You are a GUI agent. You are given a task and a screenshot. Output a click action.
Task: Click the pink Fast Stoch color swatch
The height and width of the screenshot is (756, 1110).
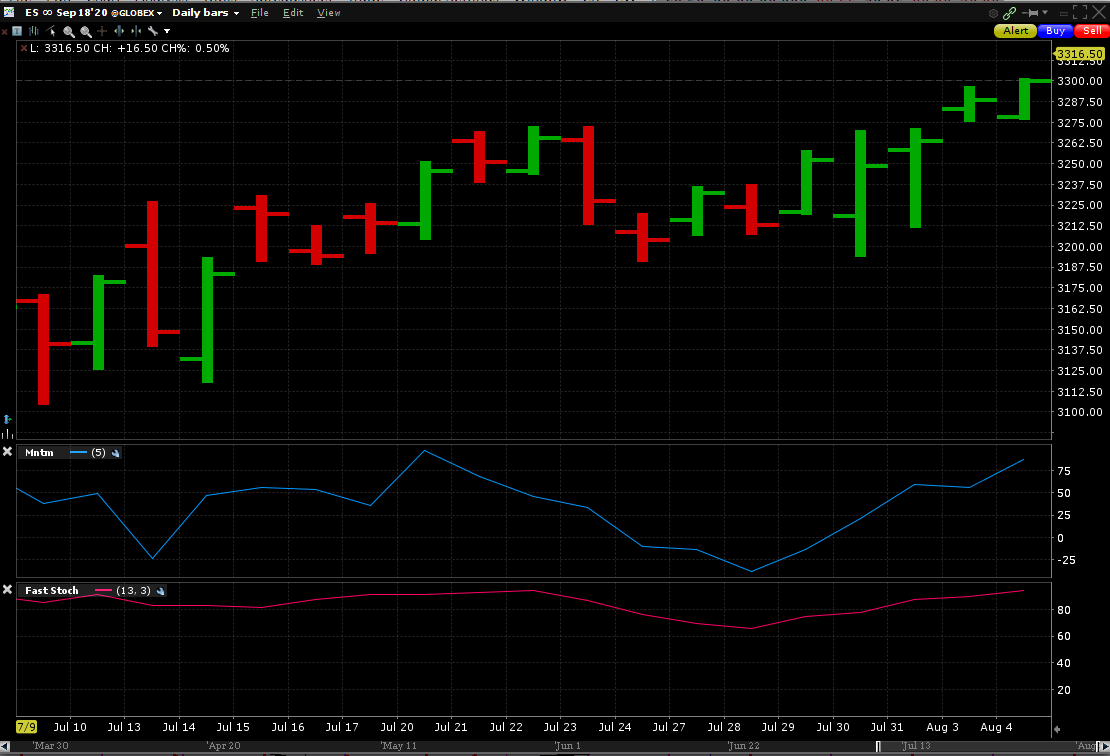(x=103, y=590)
